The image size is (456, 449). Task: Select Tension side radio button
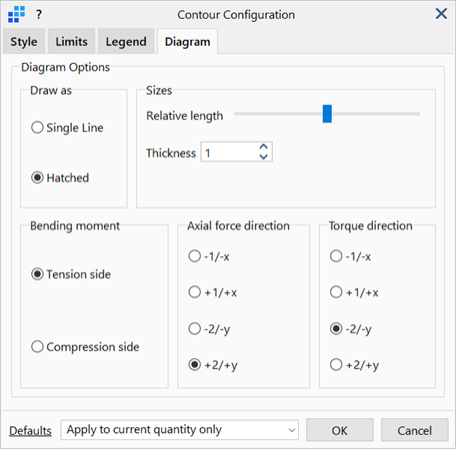coord(37,274)
